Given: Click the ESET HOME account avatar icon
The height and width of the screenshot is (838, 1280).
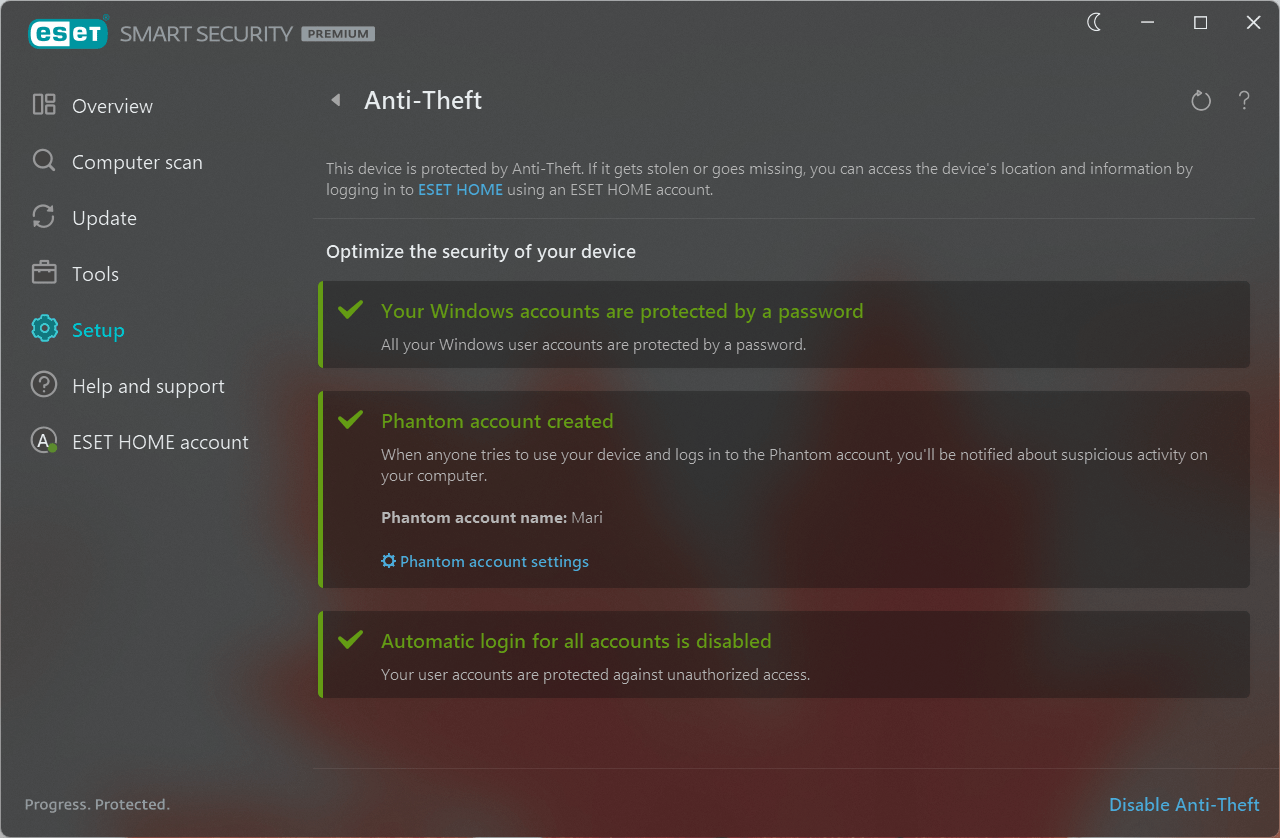Looking at the screenshot, I should point(44,441).
